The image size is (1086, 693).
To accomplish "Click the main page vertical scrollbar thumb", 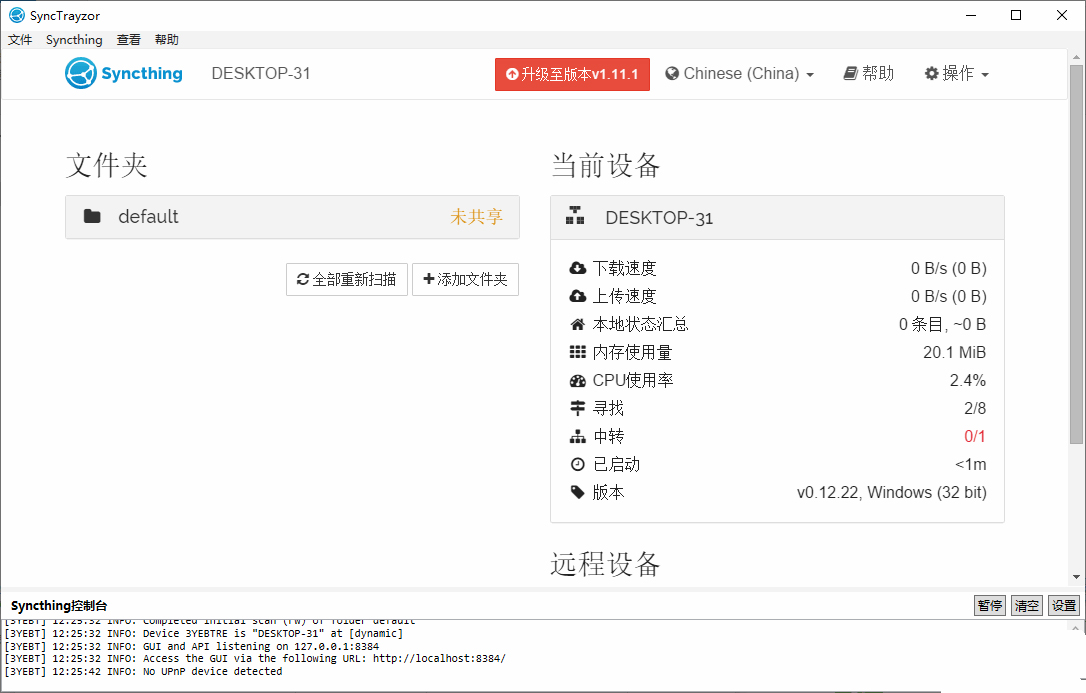I will (1076, 254).
